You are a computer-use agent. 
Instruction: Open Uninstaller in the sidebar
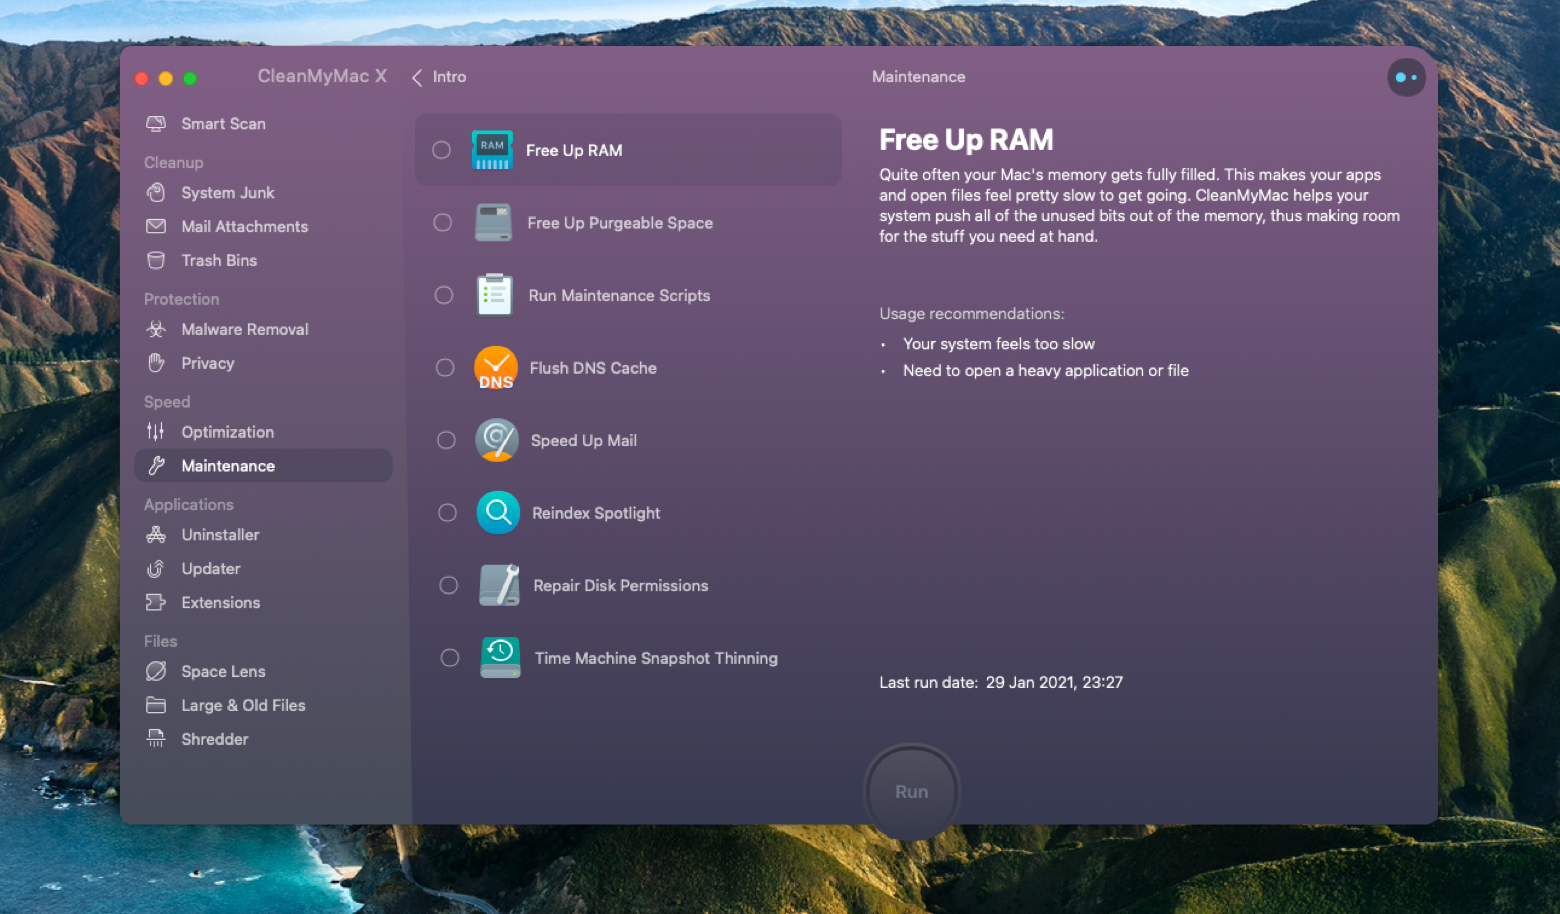click(x=263, y=535)
